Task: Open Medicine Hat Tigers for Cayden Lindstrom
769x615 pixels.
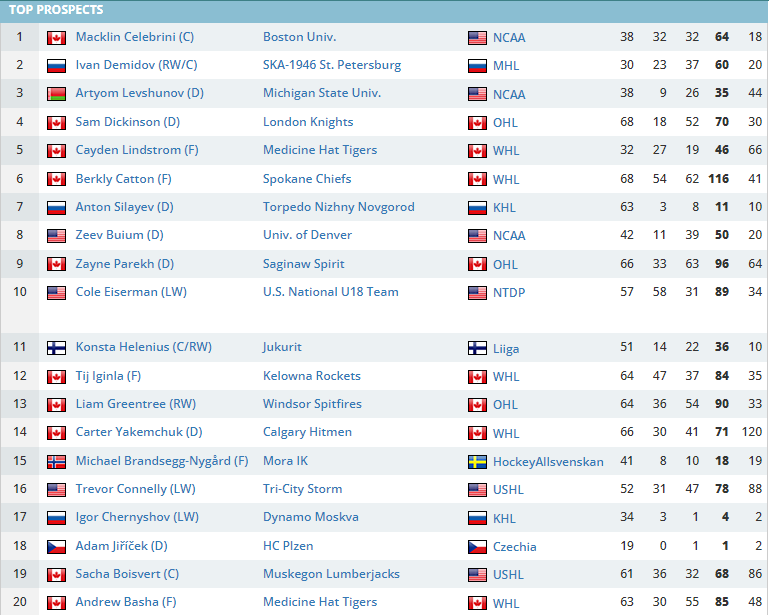Action: coord(320,150)
